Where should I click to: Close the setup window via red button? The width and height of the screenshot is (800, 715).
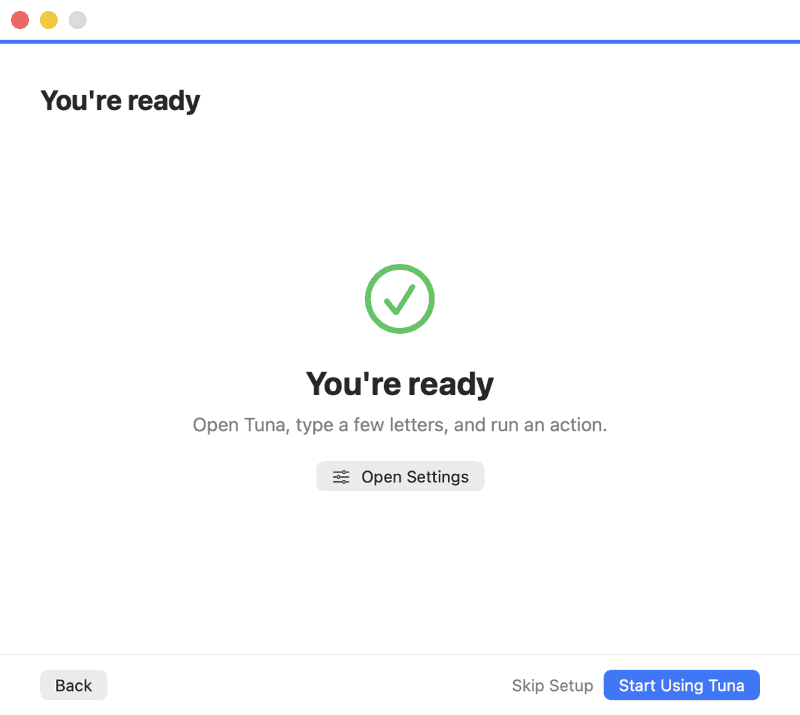(x=20, y=20)
